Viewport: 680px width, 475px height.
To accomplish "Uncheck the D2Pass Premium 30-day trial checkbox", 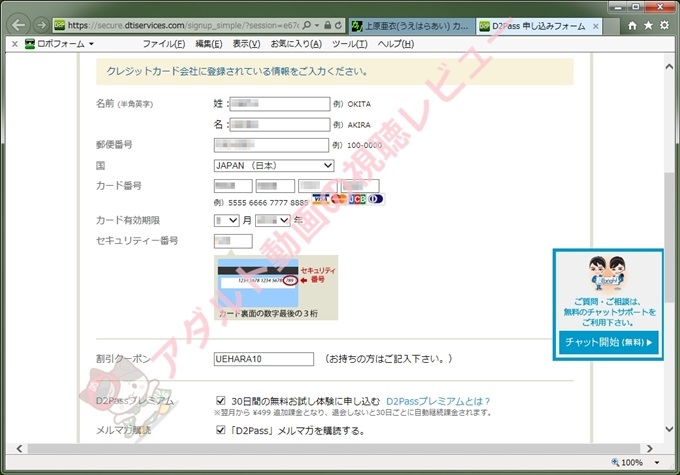I will pos(221,400).
